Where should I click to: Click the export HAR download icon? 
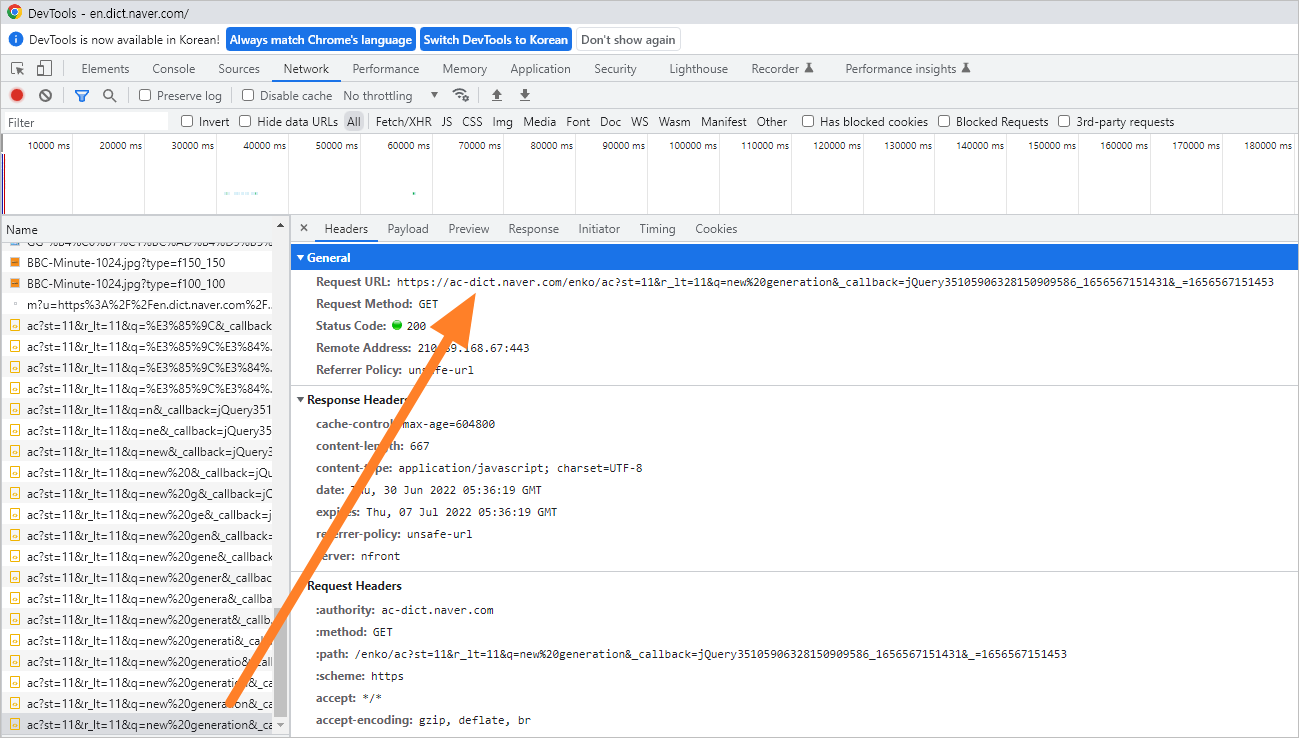pos(525,95)
